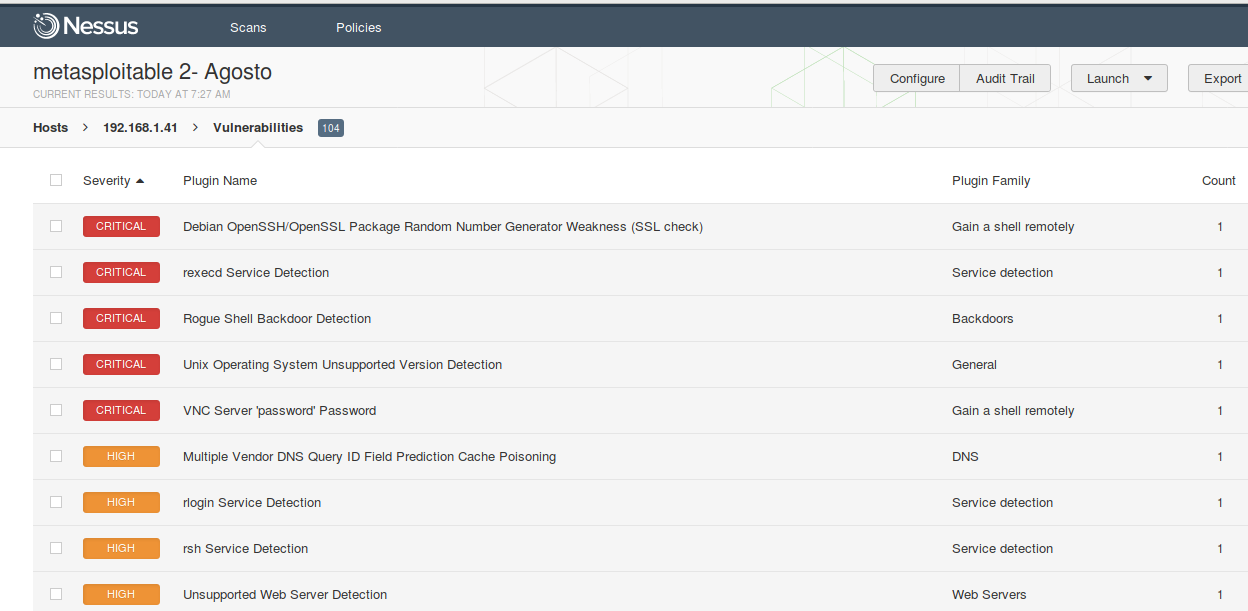Click the 'DNS' plugin family cell
Image resolution: width=1248 pixels, height=611 pixels.
click(x=965, y=457)
